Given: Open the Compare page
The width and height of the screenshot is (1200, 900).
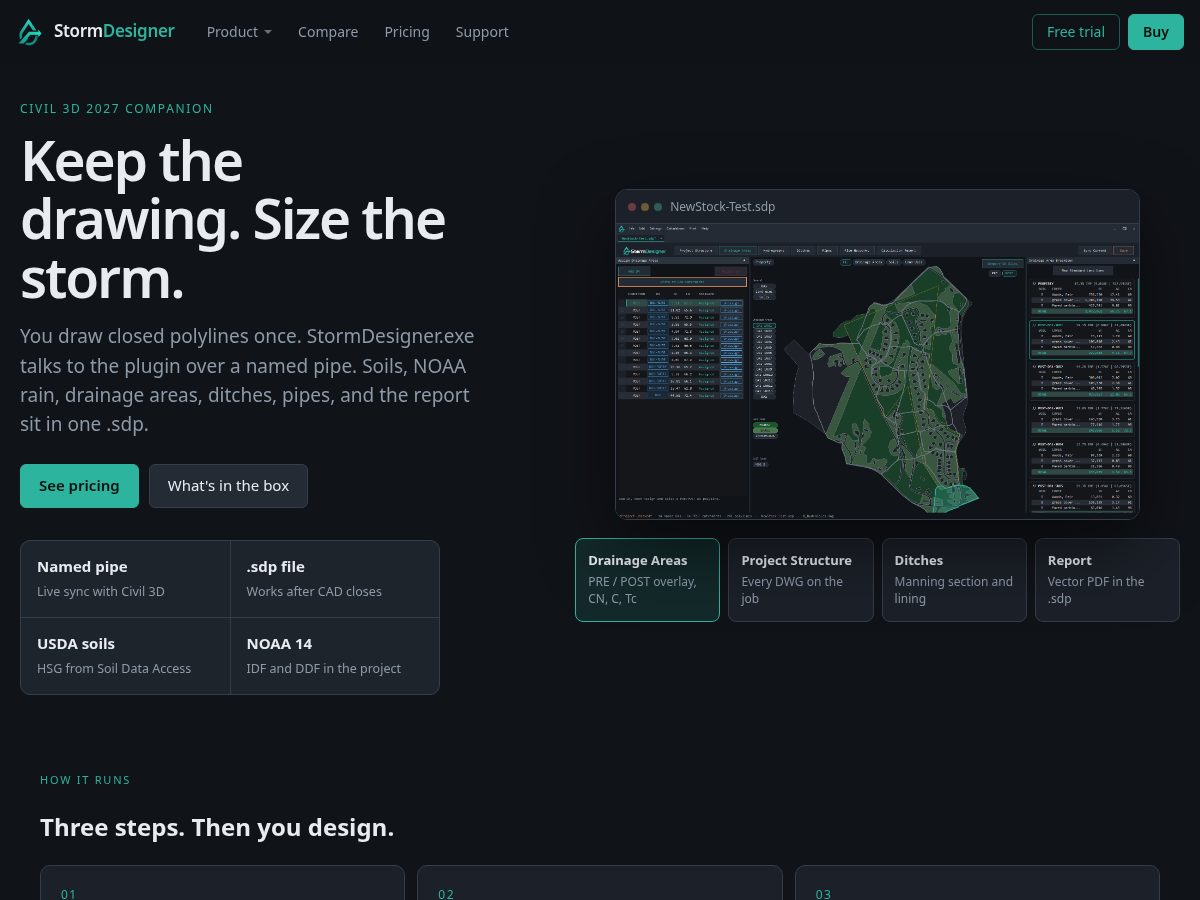Looking at the screenshot, I should (328, 32).
